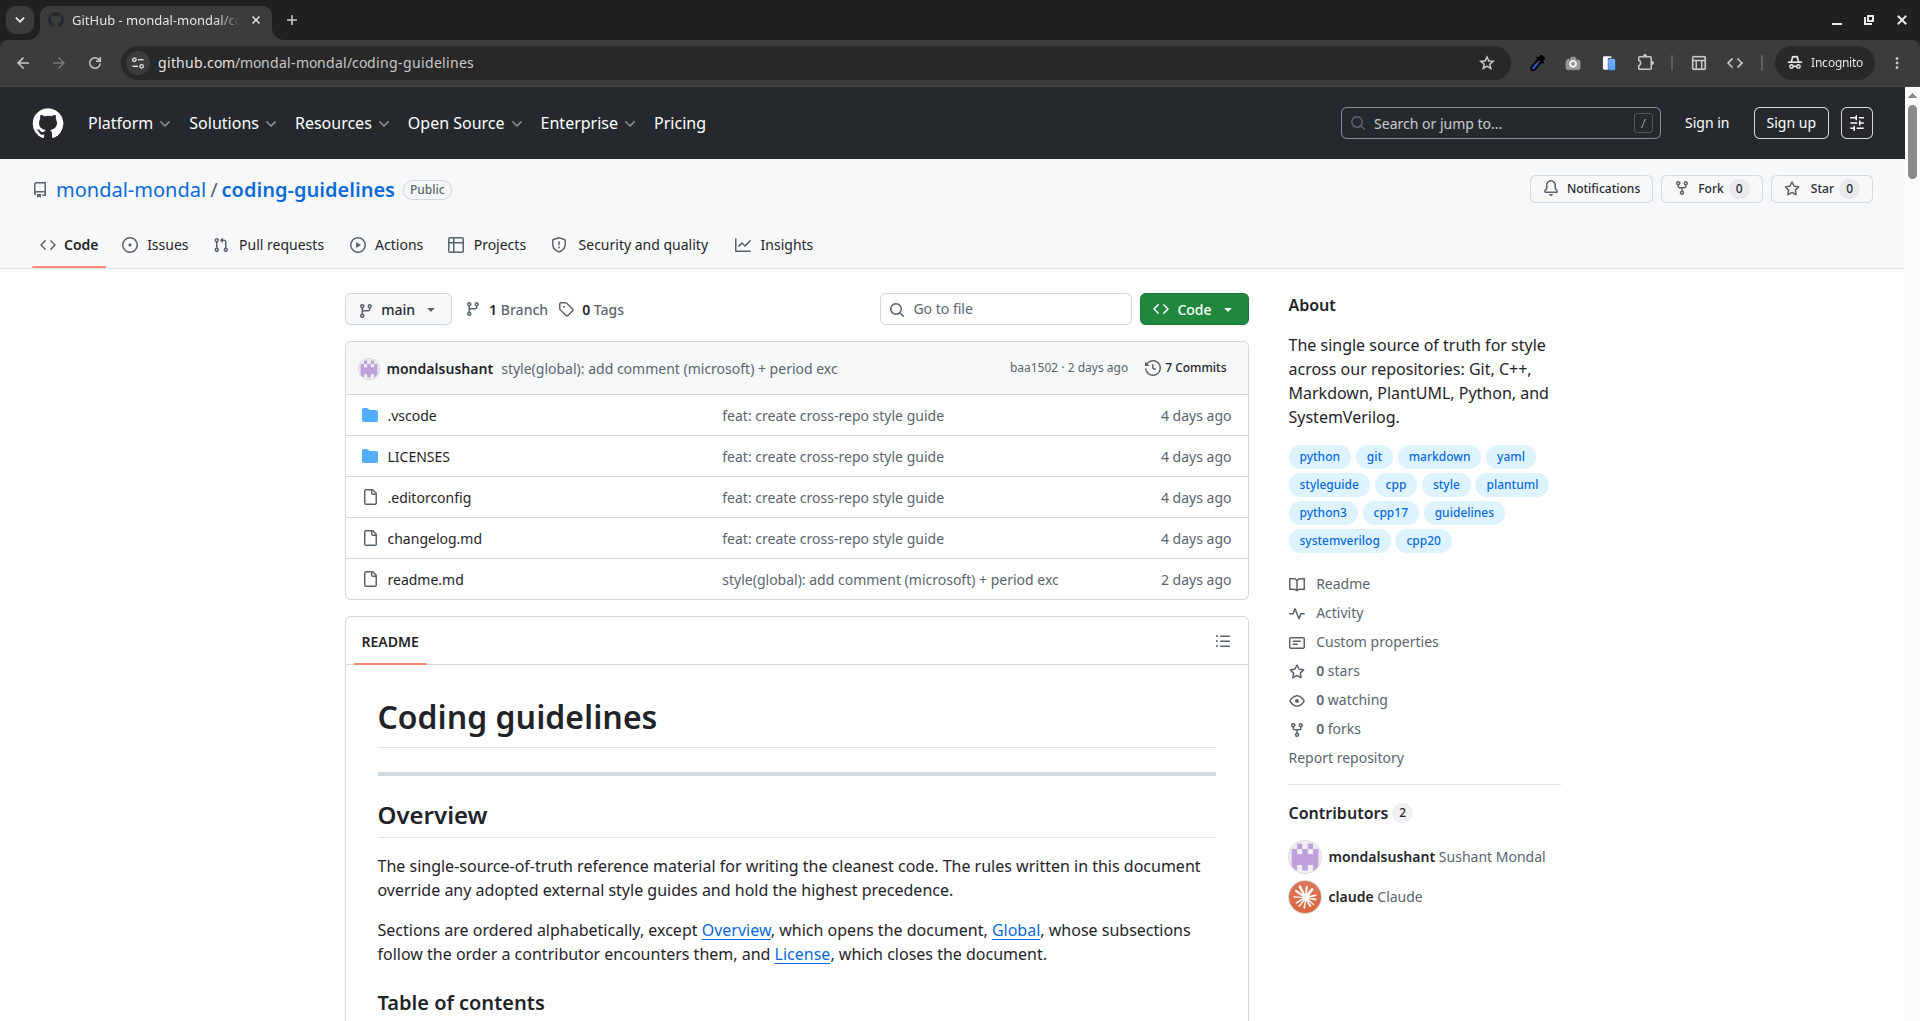Open the 1 Branch link
The height and width of the screenshot is (1021, 1920).
507,310
